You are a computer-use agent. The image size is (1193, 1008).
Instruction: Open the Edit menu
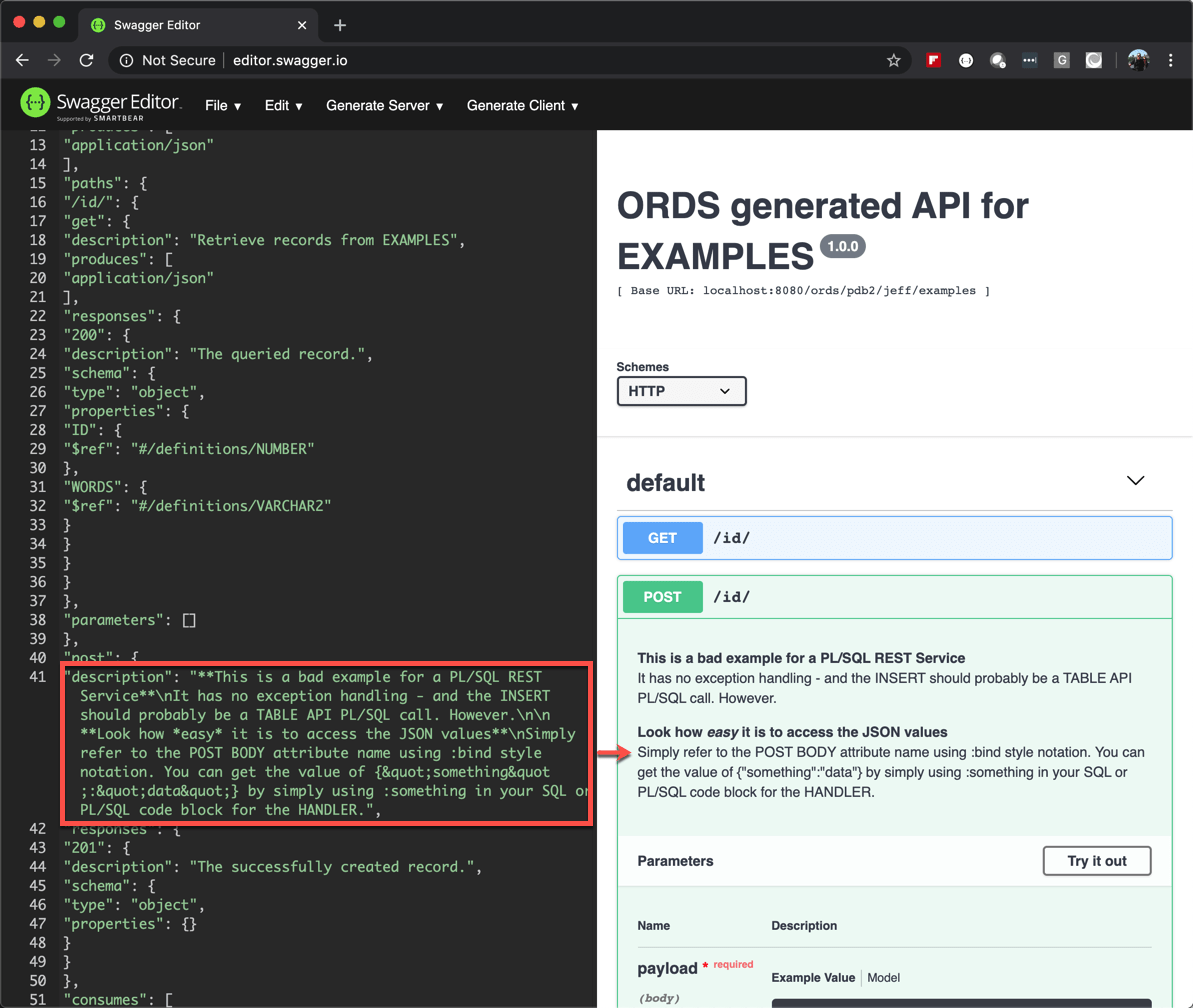click(283, 106)
